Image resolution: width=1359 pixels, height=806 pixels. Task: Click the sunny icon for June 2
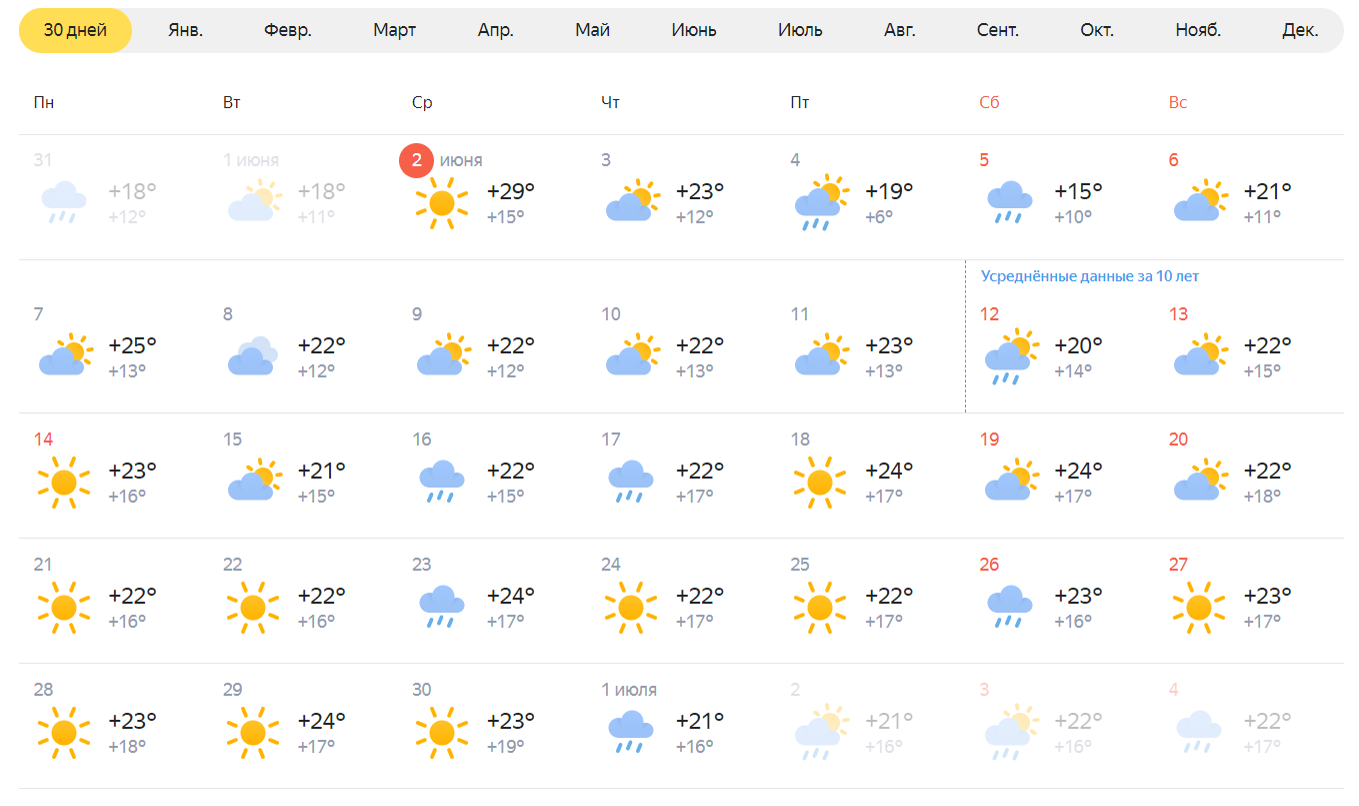pyautogui.click(x=441, y=203)
